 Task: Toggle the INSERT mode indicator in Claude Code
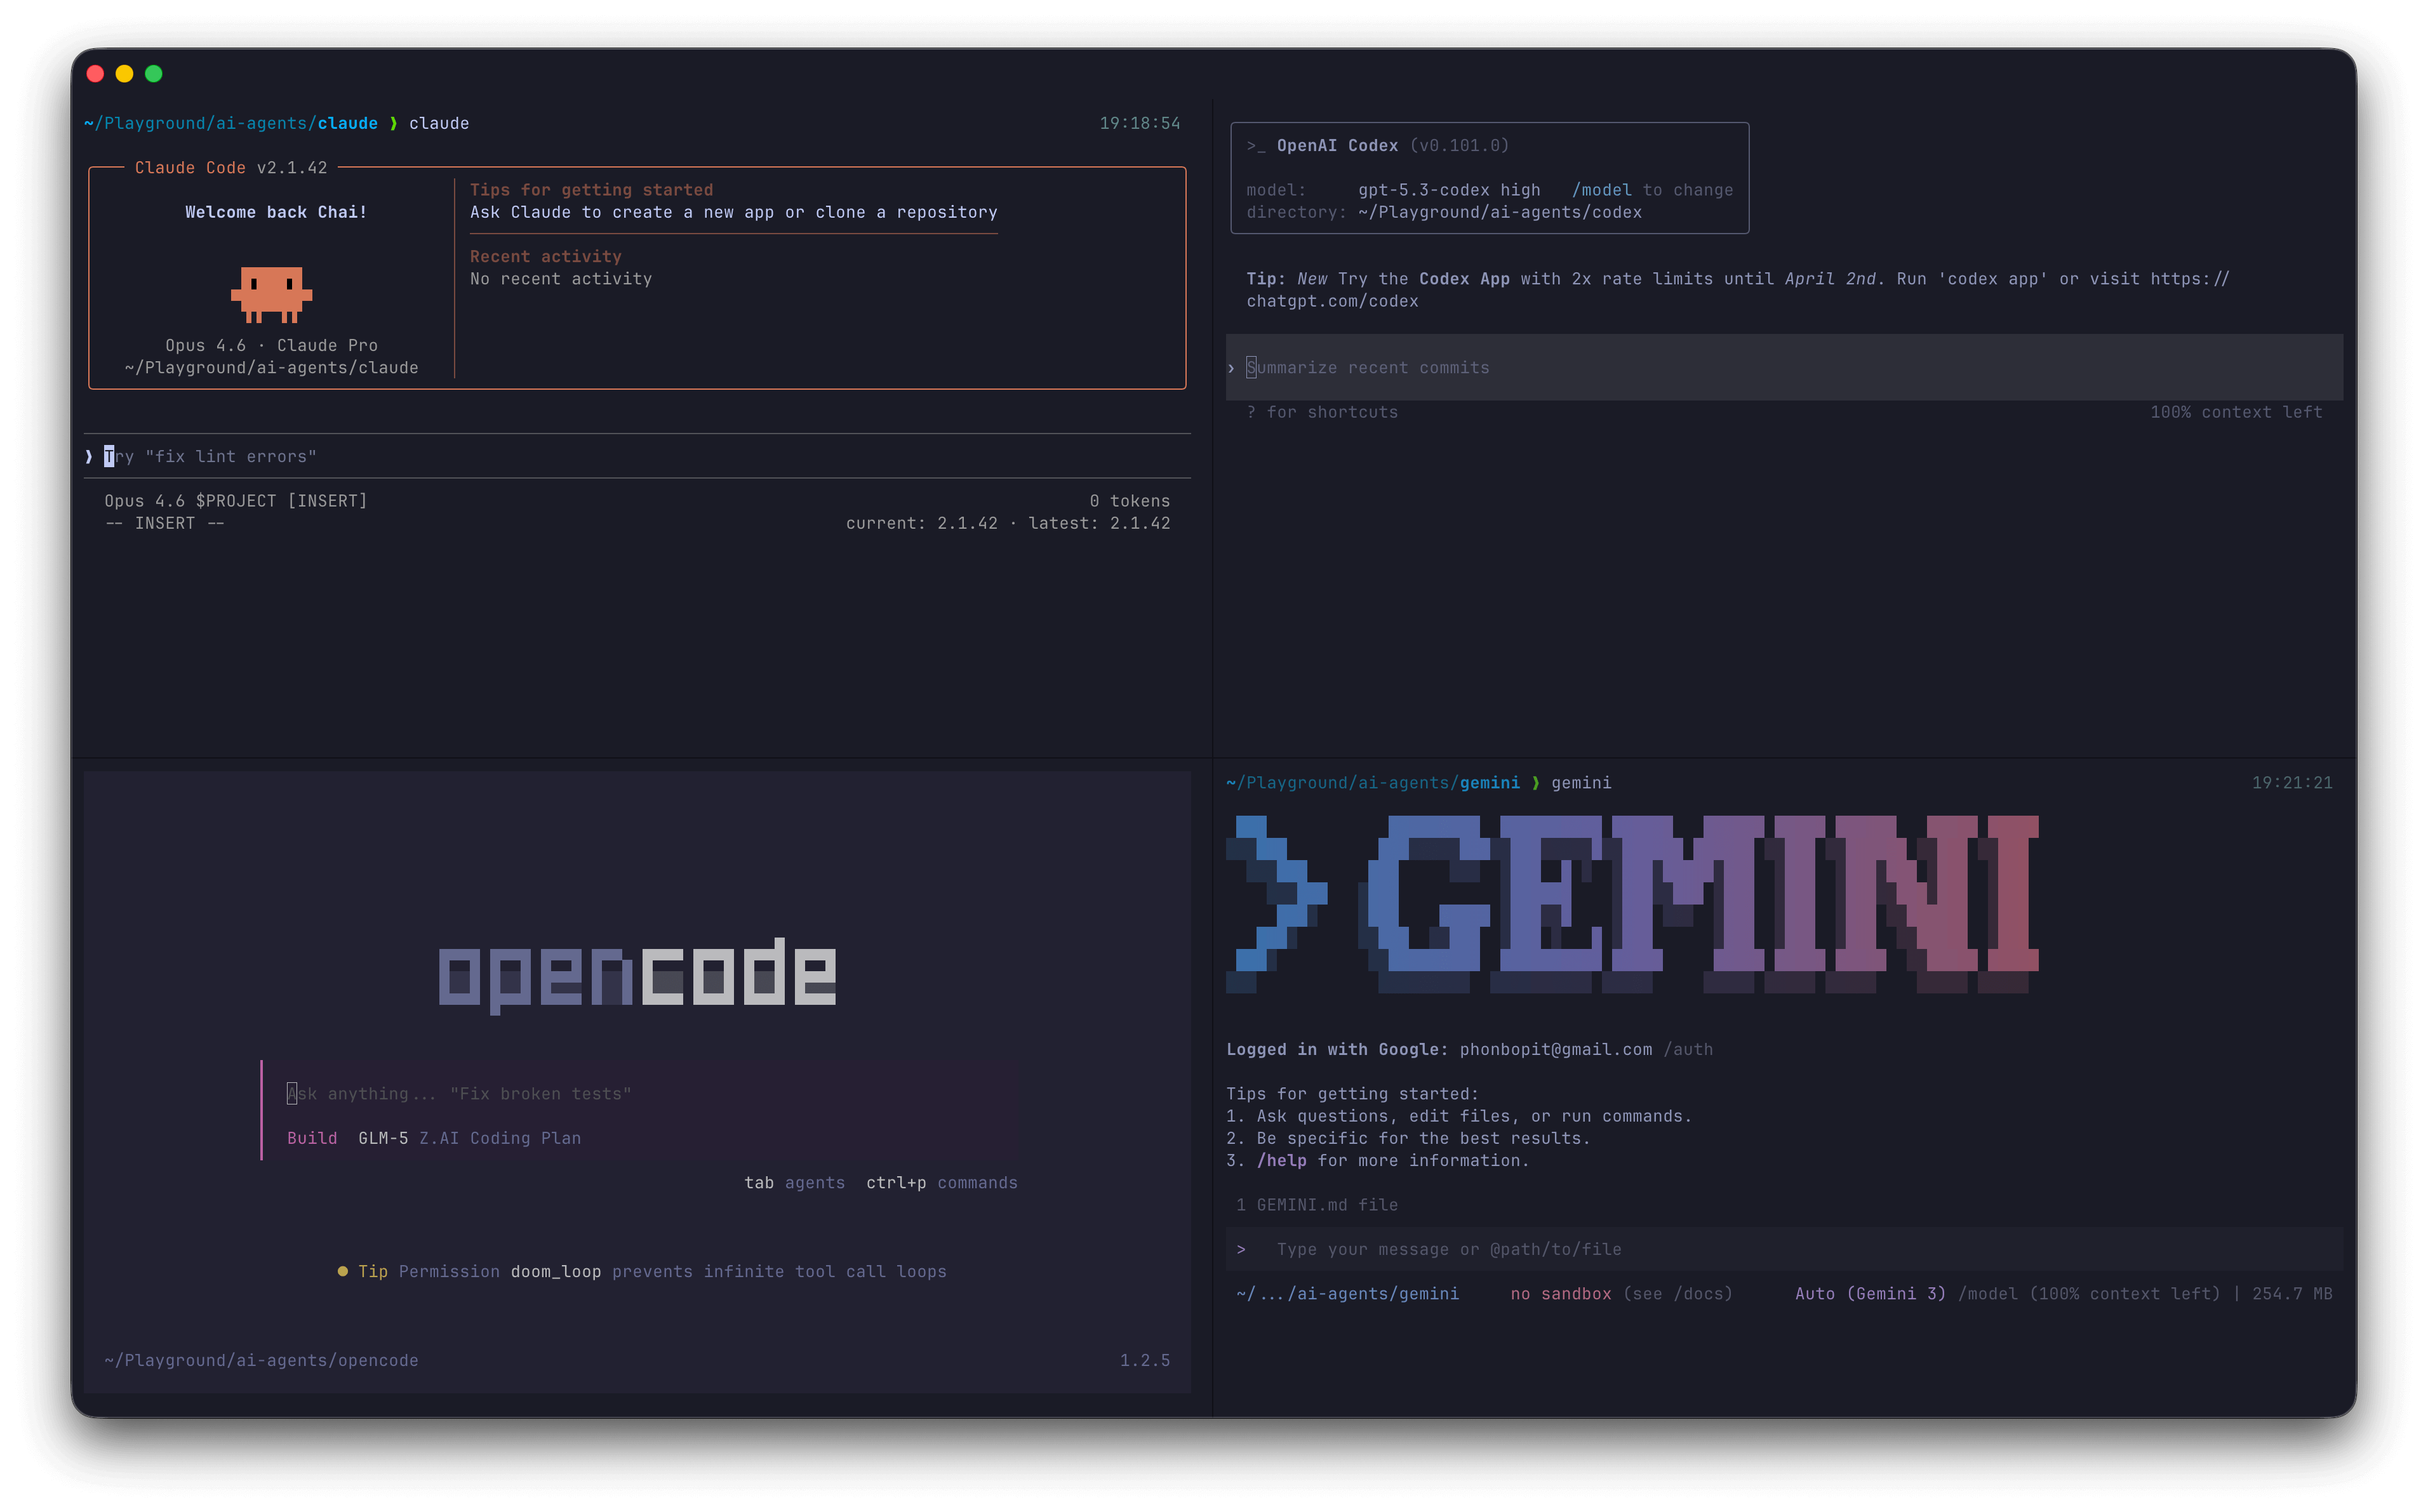tap(164, 522)
